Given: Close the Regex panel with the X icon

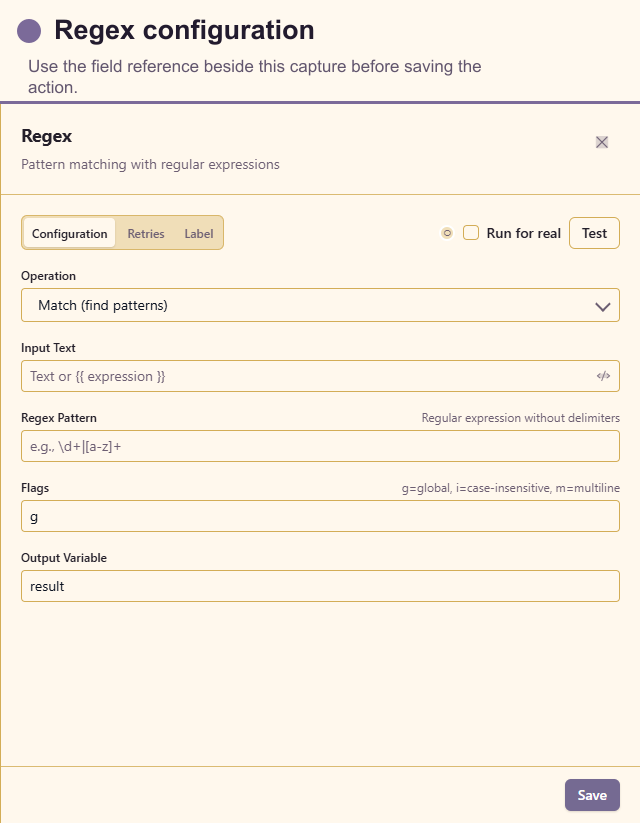Looking at the screenshot, I should (x=602, y=142).
